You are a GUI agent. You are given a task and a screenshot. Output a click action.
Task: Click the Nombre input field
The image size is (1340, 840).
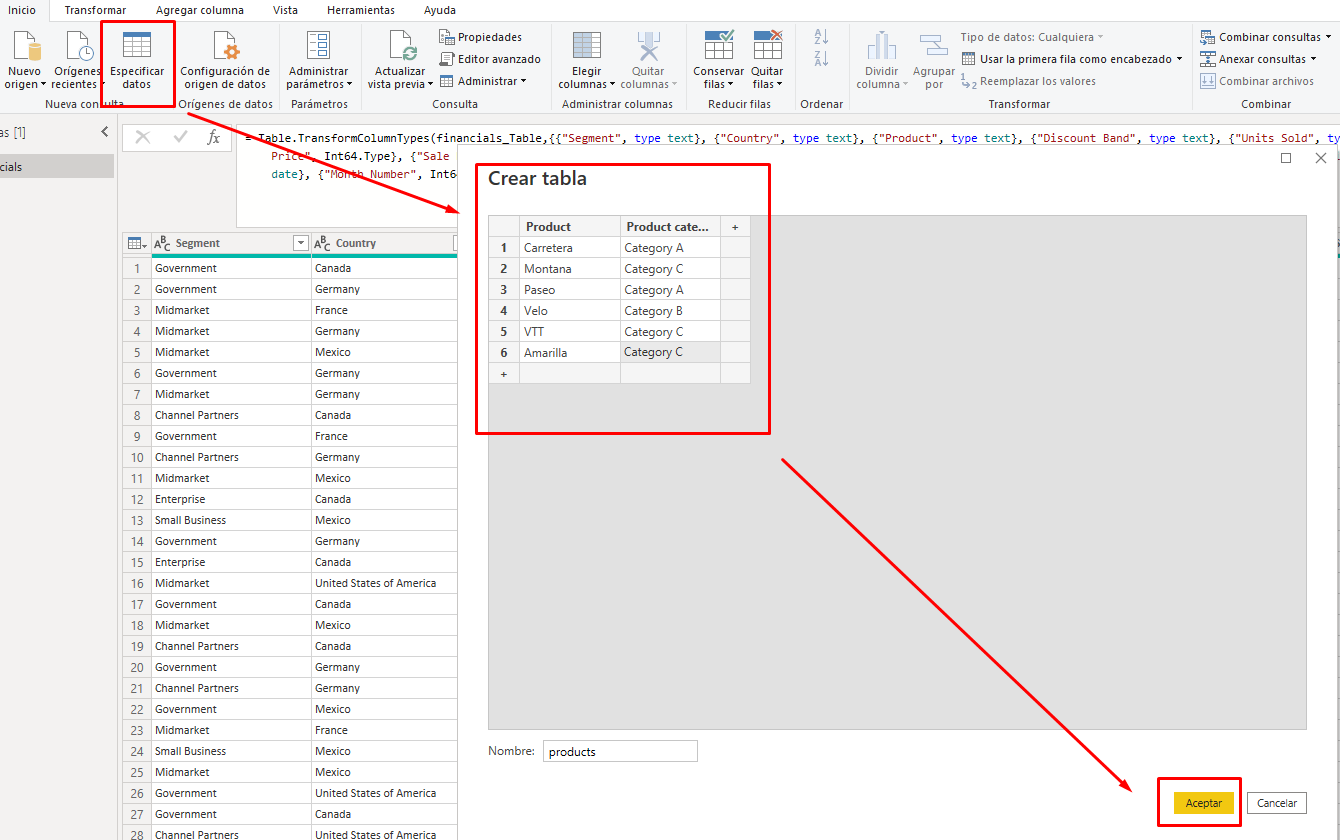click(620, 751)
